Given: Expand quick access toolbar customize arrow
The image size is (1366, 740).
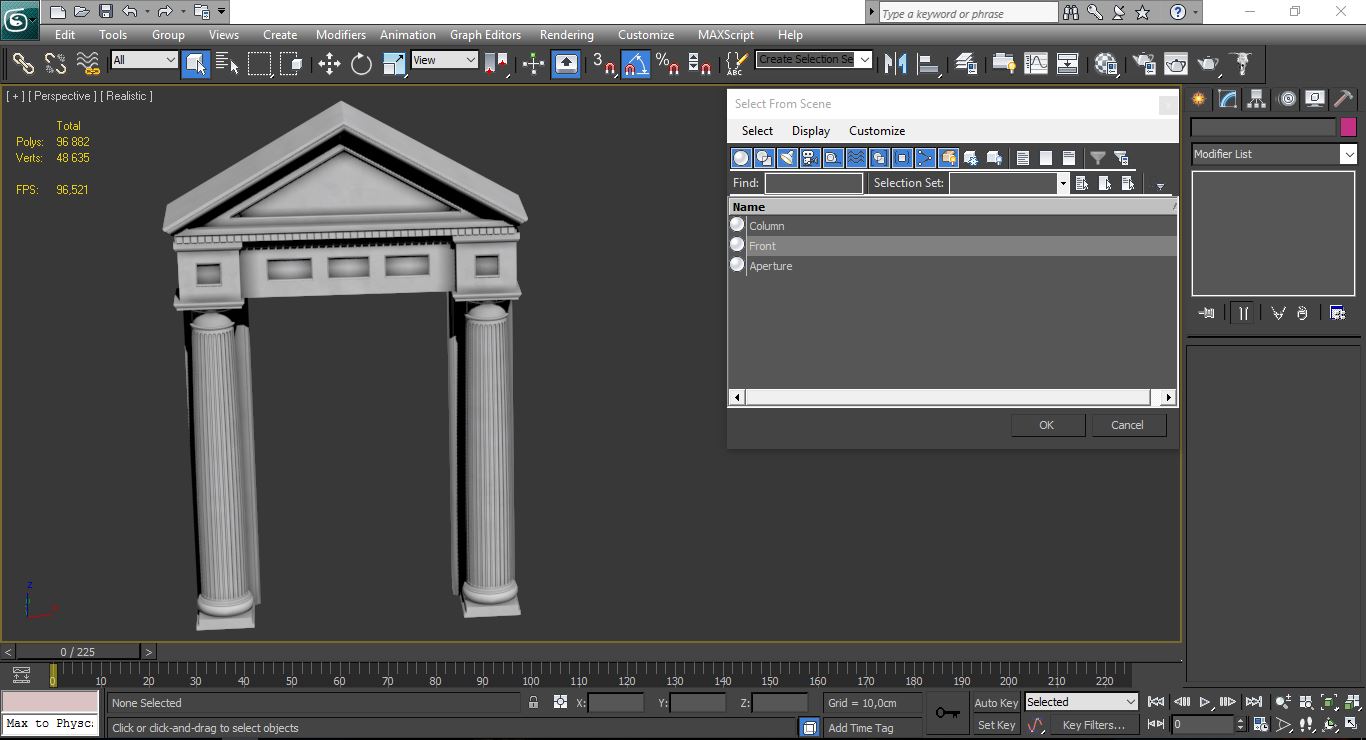Looking at the screenshot, I should 222,12.
